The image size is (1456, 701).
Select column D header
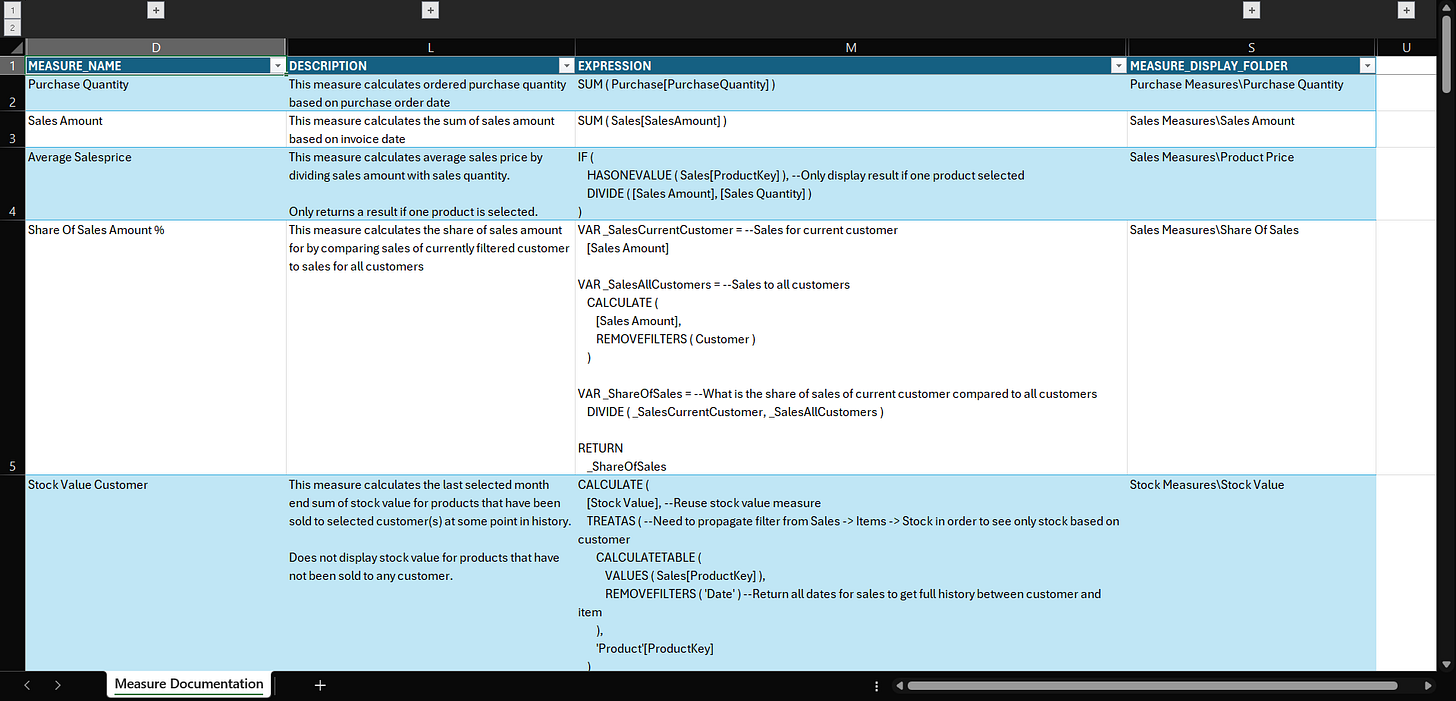click(156, 47)
